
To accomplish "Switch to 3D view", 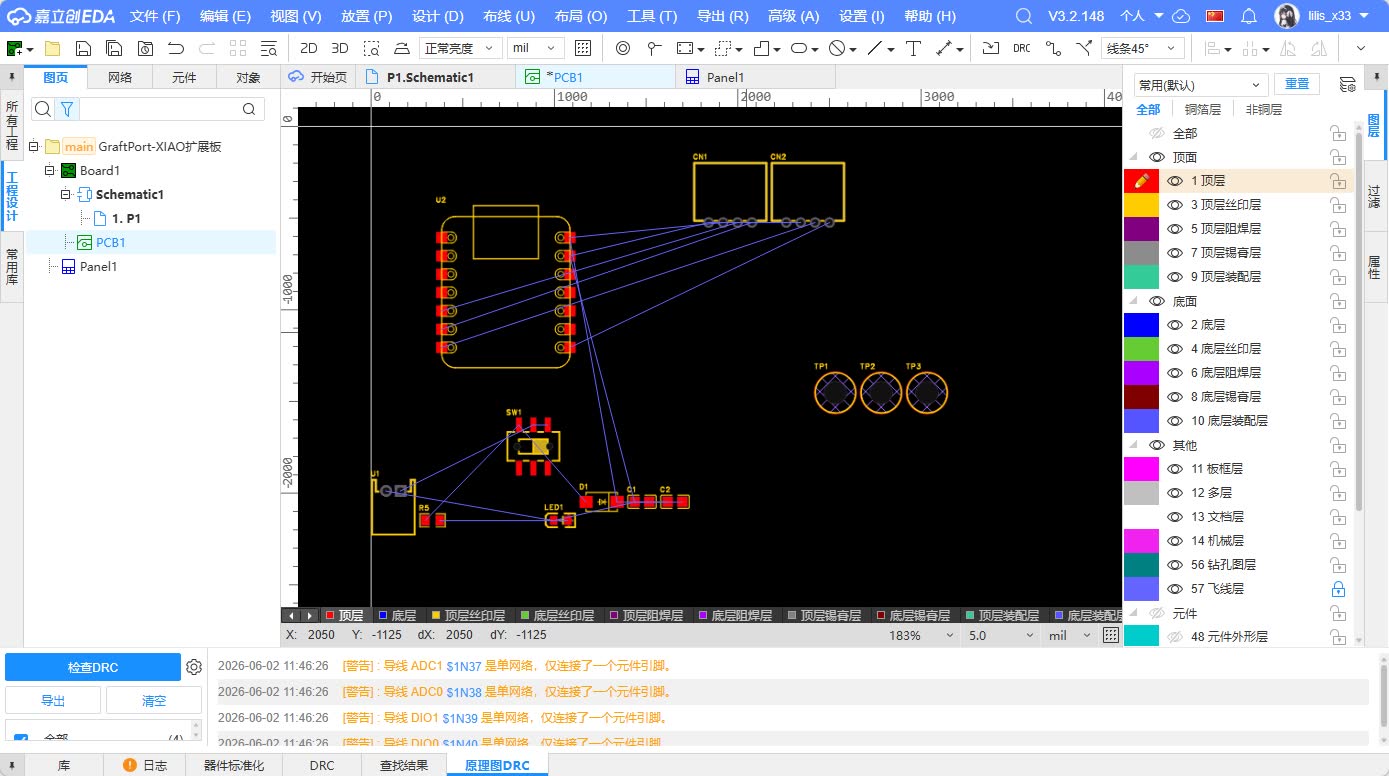I will [340, 48].
